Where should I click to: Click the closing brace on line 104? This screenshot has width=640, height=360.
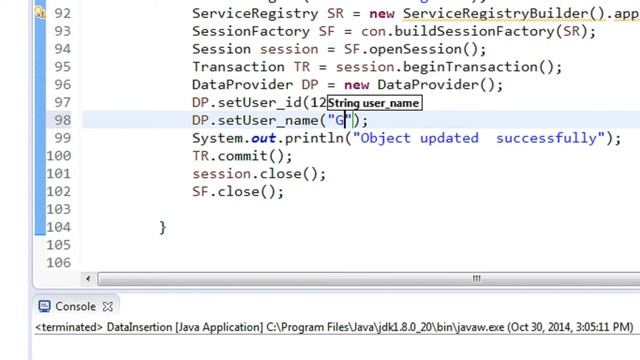[163, 227]
